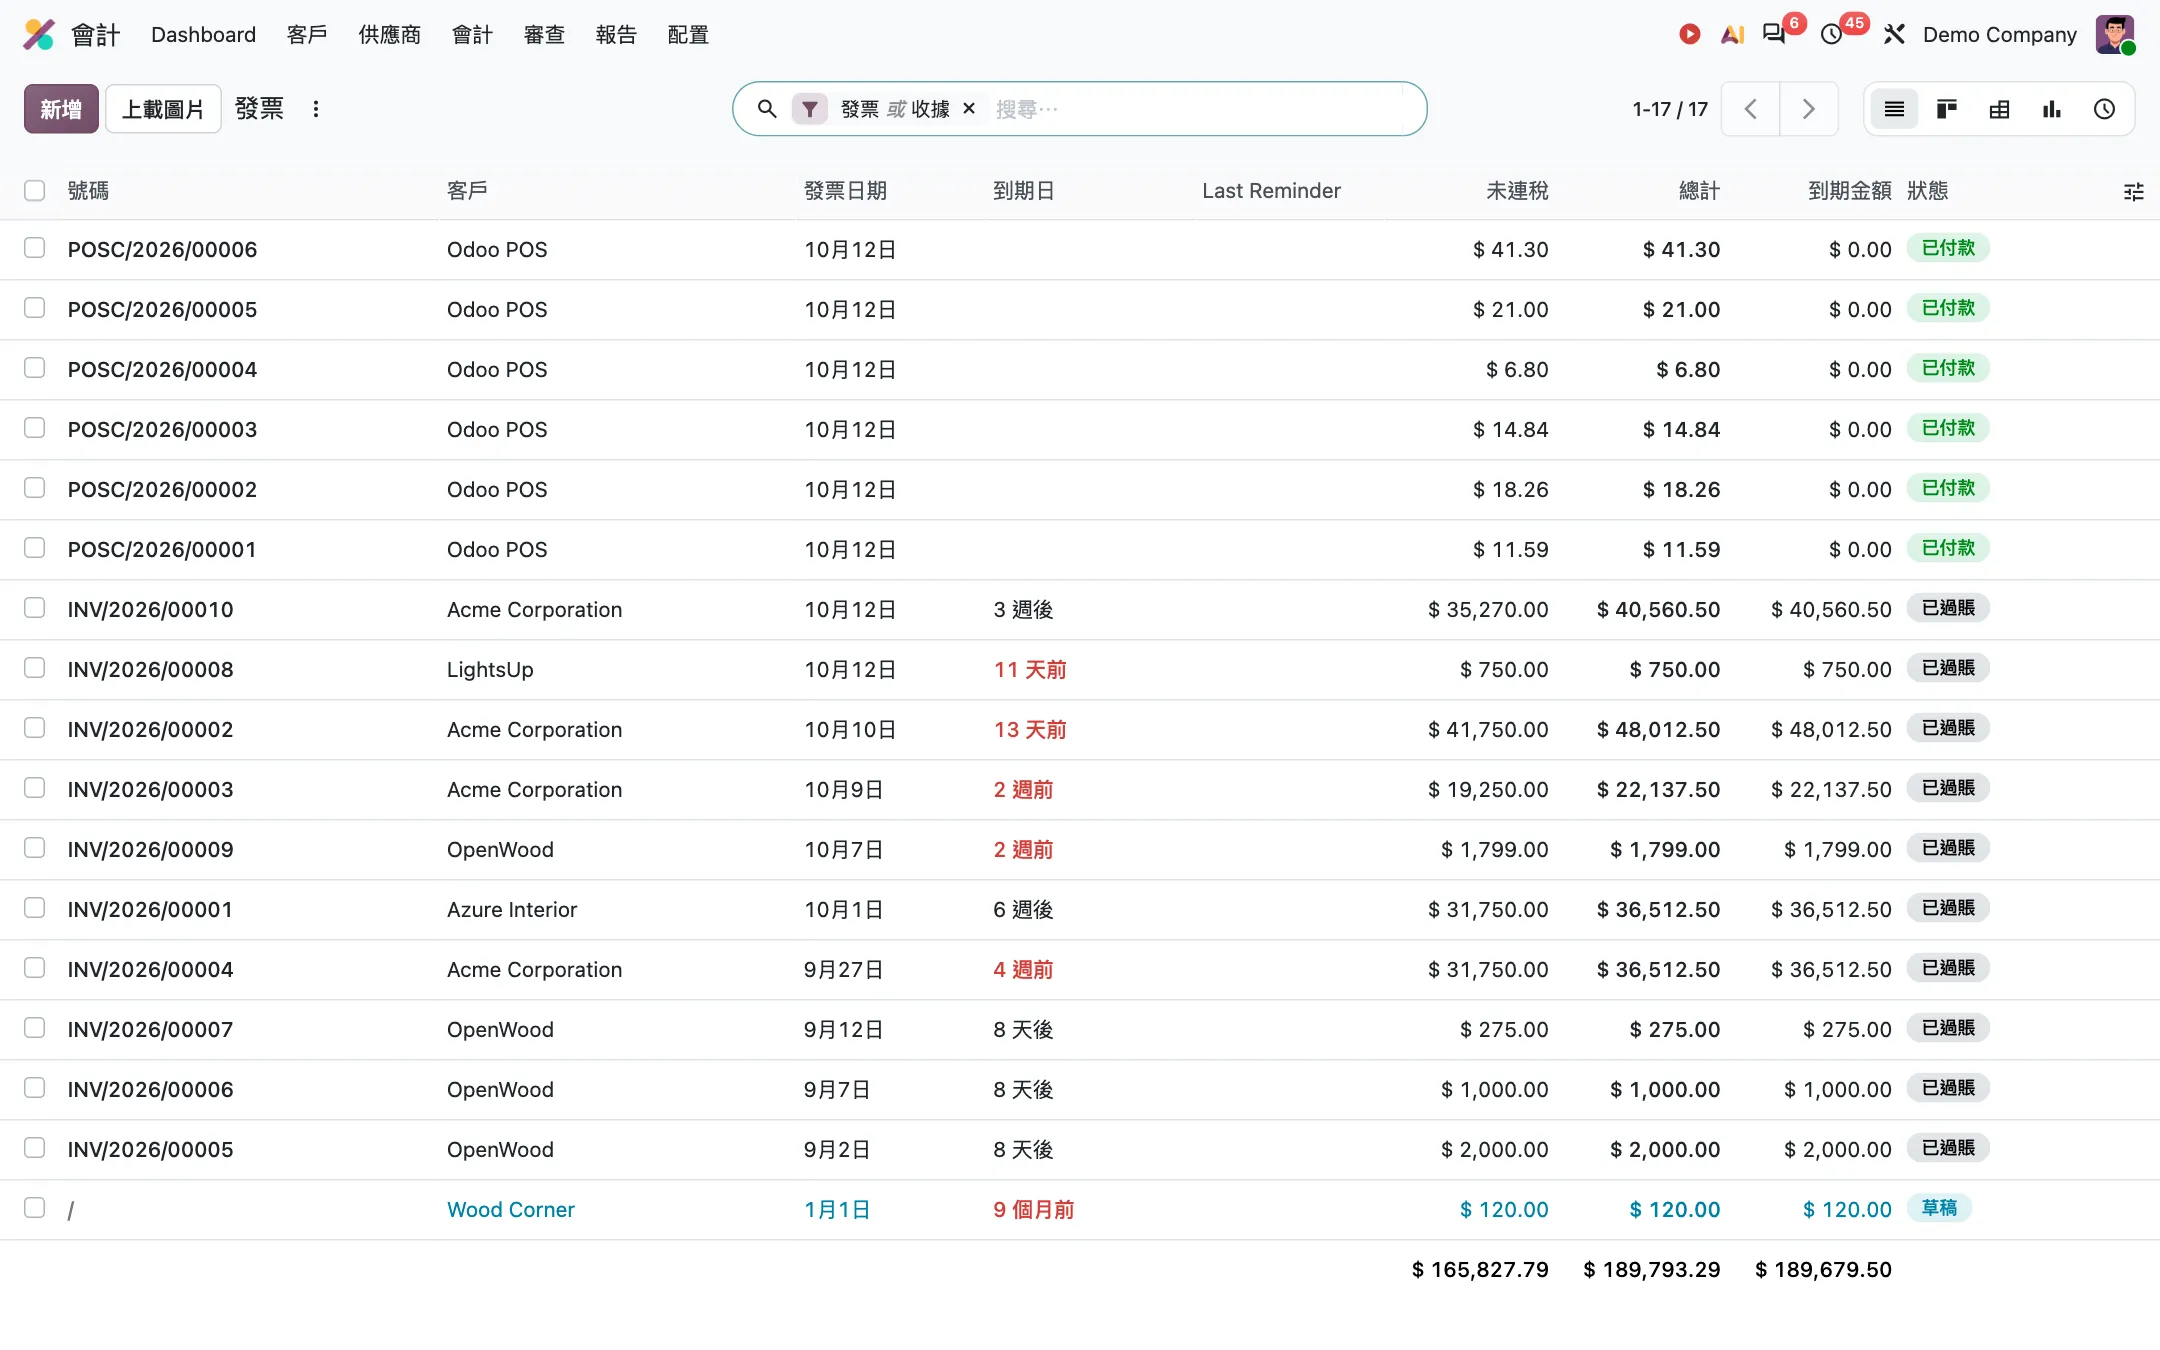Open the Dashboard menu item
Screen dimensions: 2160x1350
(204, 35)
